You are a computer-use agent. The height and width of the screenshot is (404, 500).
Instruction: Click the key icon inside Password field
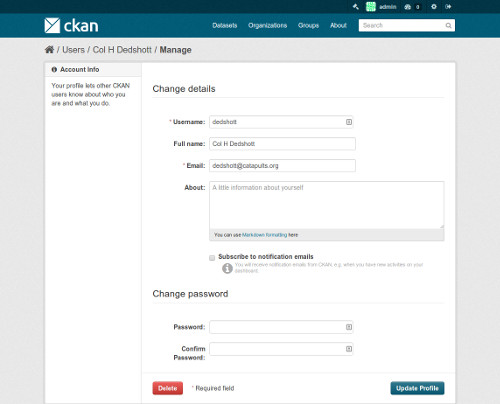(x=349, y=327)
